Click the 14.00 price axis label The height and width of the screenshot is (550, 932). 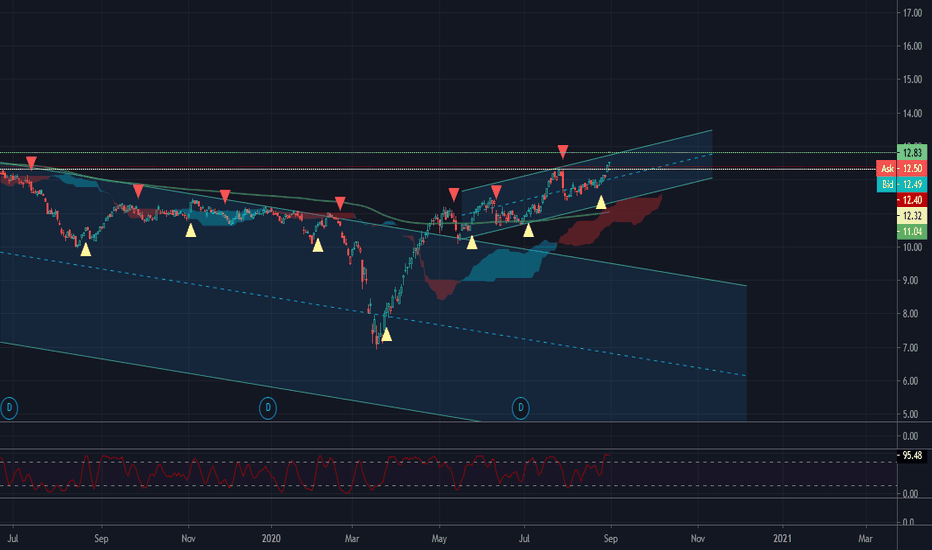(x=912, y=113)
